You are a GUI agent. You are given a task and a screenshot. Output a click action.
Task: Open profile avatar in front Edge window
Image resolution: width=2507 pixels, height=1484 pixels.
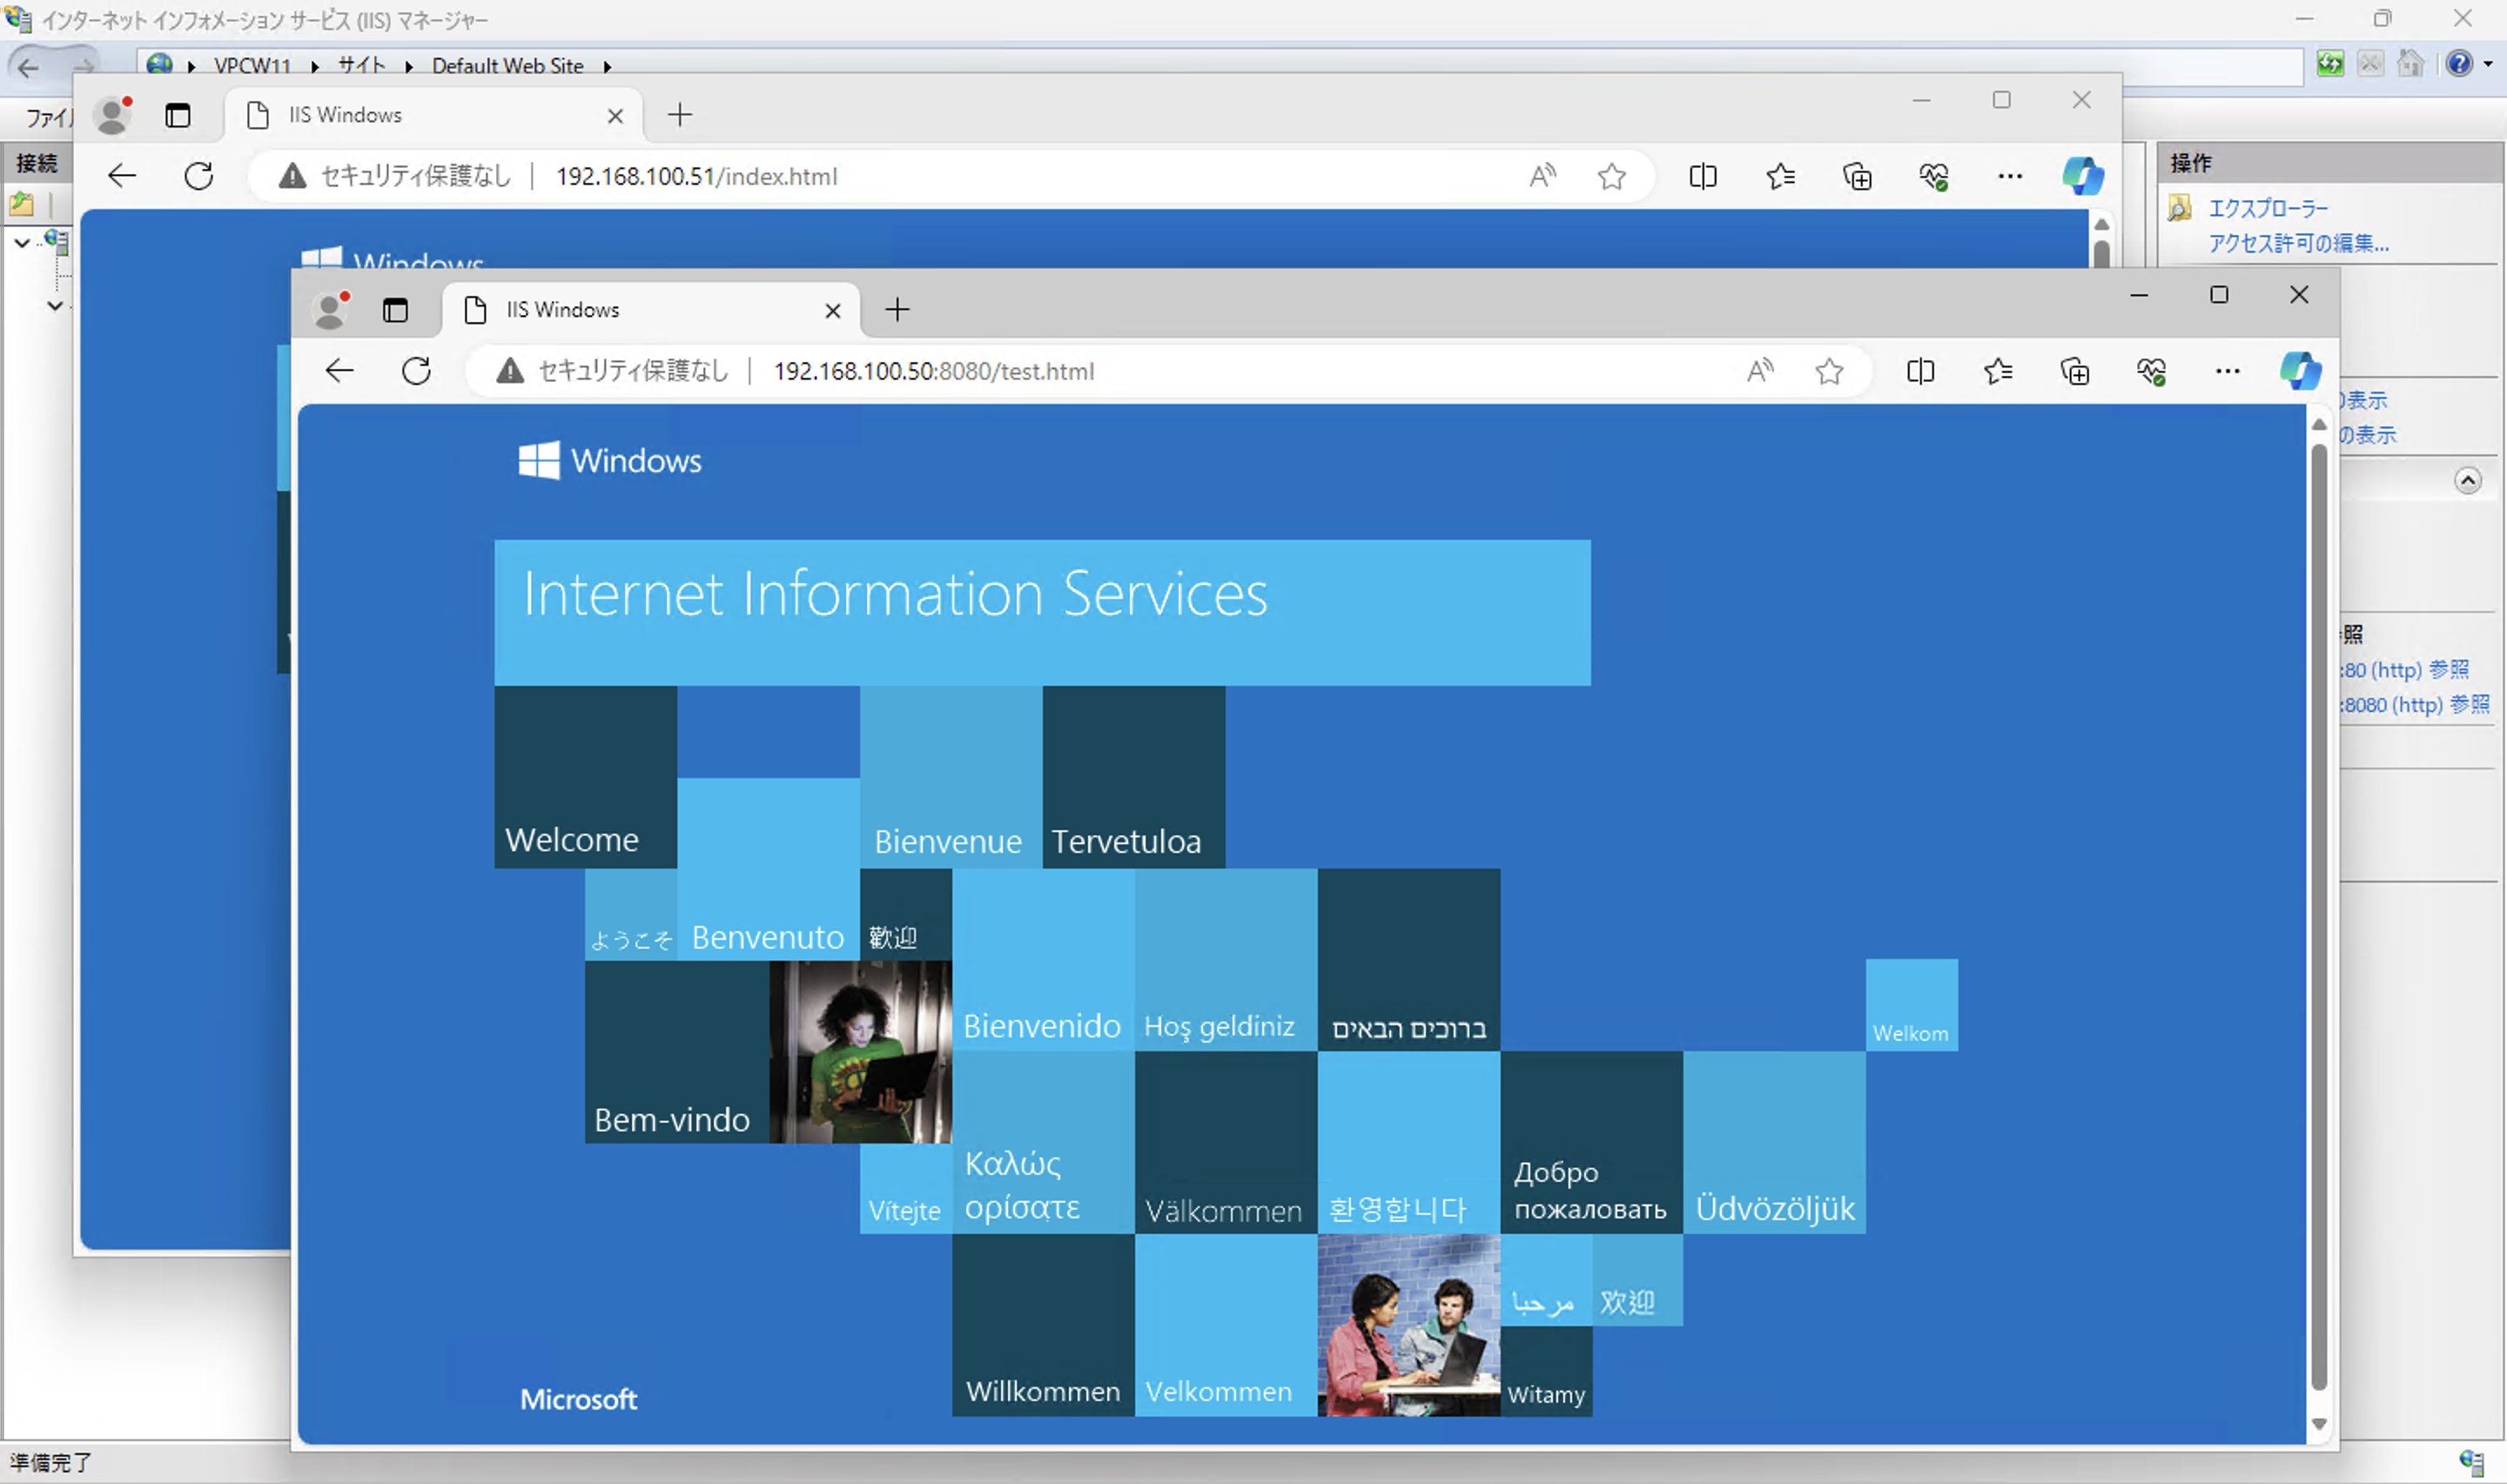point(330,310)
